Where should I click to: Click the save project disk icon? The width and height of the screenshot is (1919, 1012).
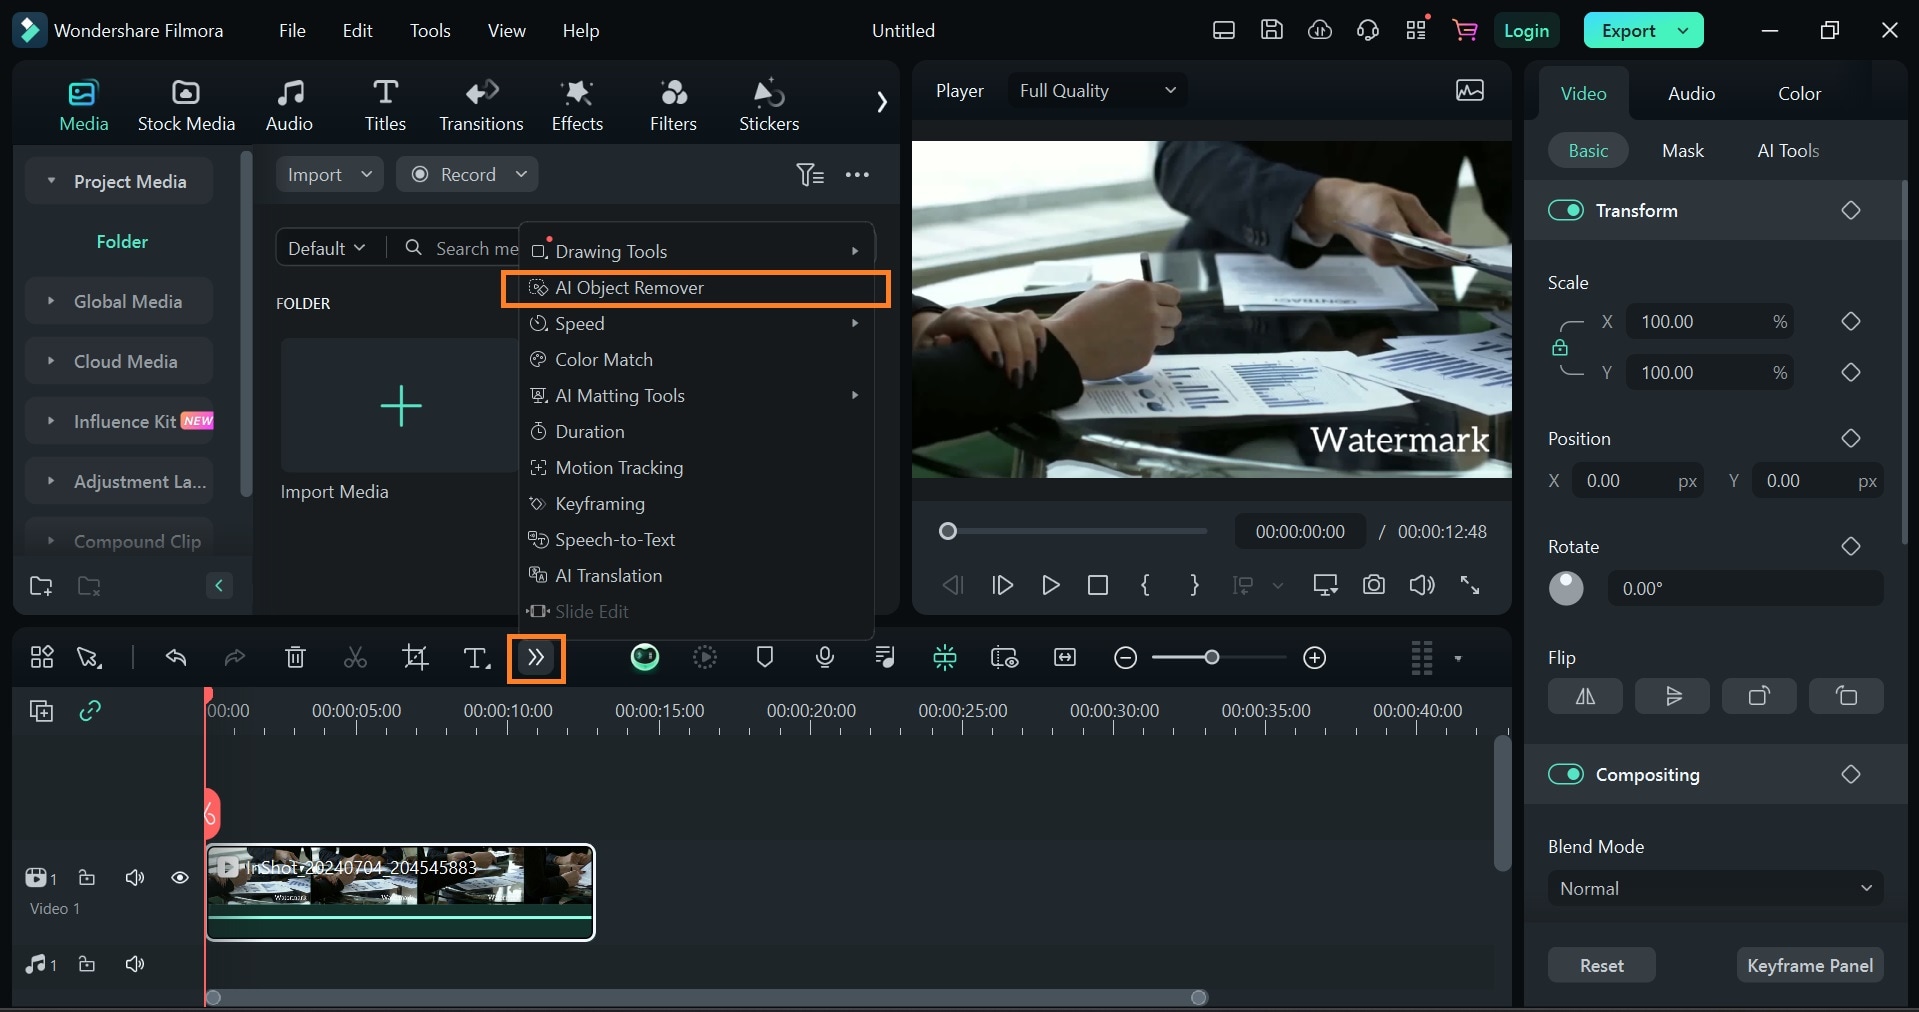(1271, 30)
